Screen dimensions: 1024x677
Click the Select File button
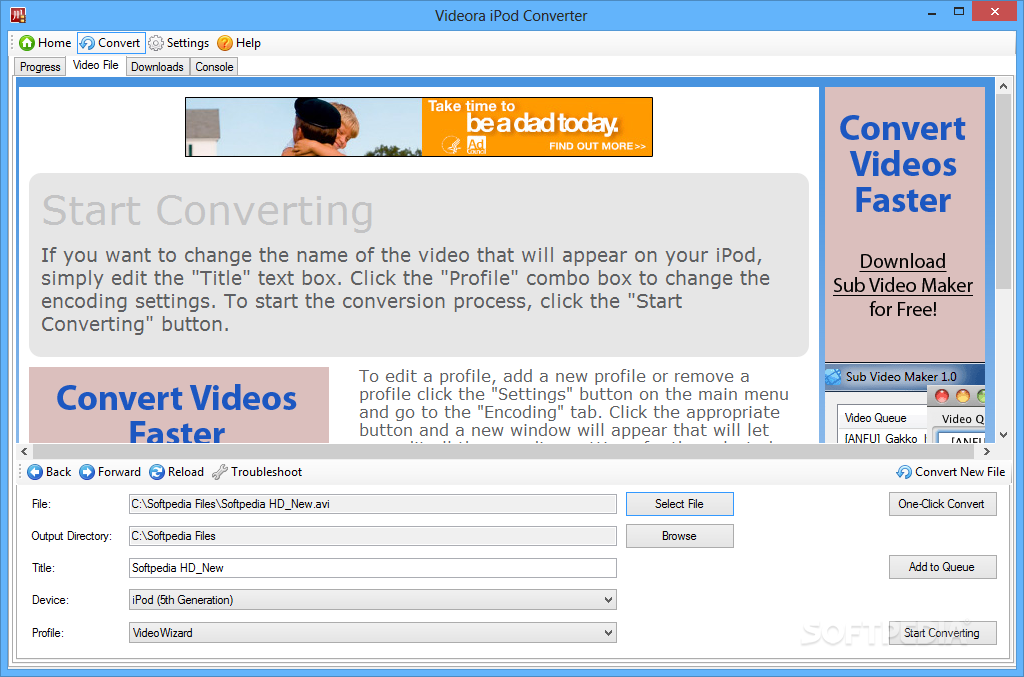[x=679, y=504]
